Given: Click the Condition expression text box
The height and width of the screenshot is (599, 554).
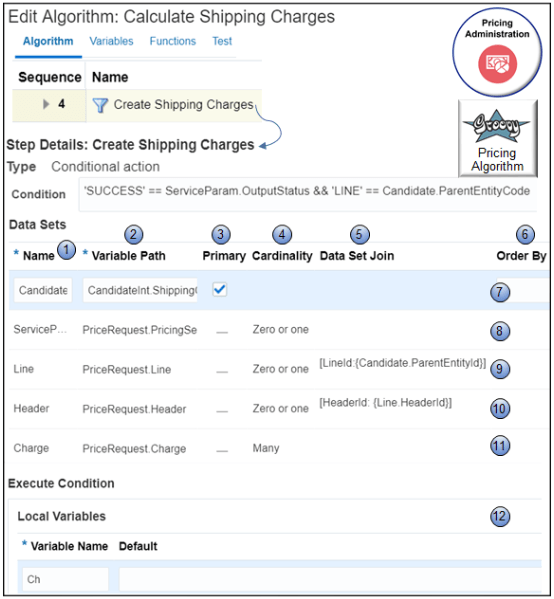Looking at the screenshot, I should coord(308,194).
